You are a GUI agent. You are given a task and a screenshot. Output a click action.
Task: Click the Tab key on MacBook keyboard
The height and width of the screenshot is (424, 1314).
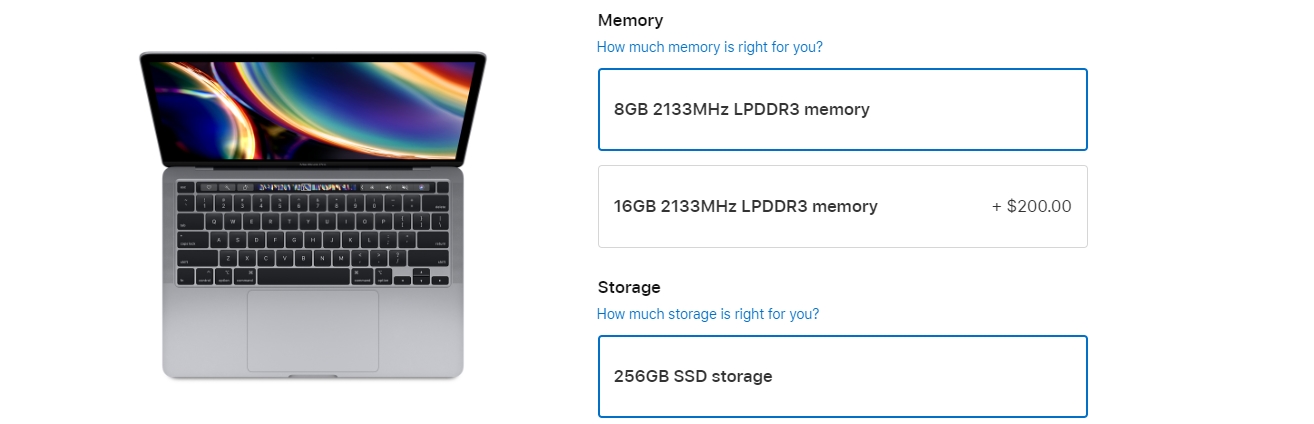pos(188,221)
